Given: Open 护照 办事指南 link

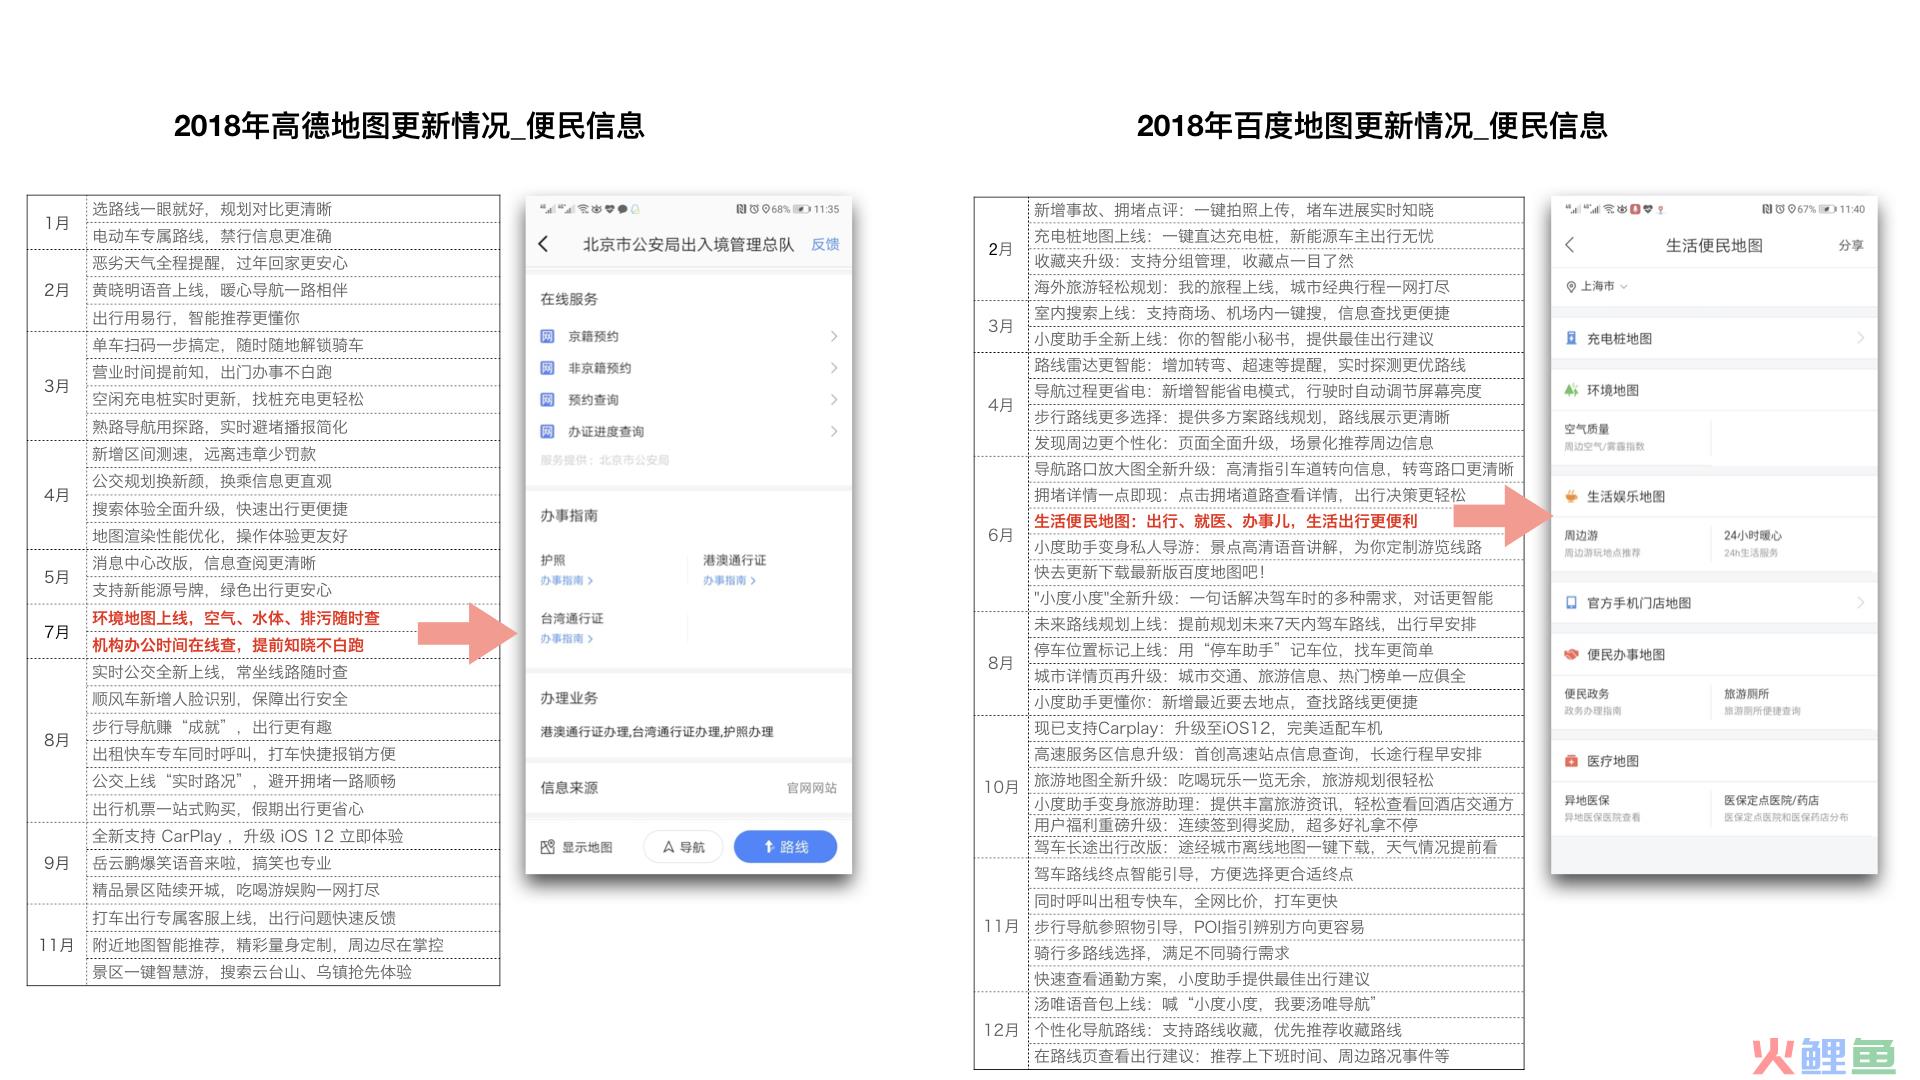Looking at the screenshot, I should [567, 580].
